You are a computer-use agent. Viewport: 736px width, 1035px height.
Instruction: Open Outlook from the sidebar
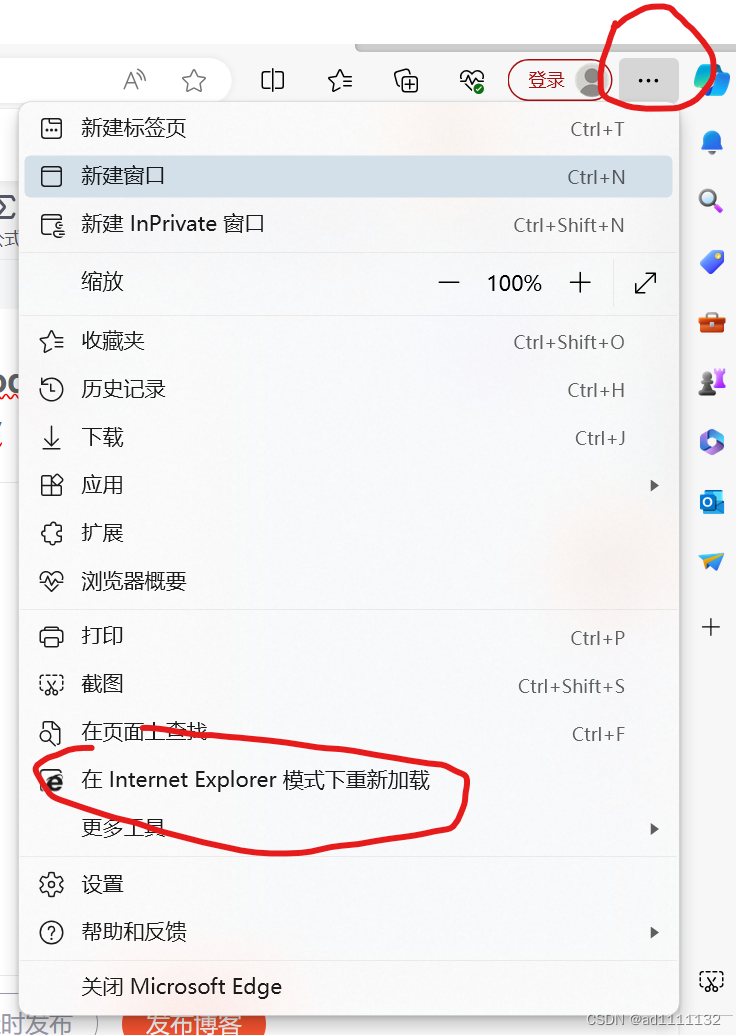click(712, 502)
